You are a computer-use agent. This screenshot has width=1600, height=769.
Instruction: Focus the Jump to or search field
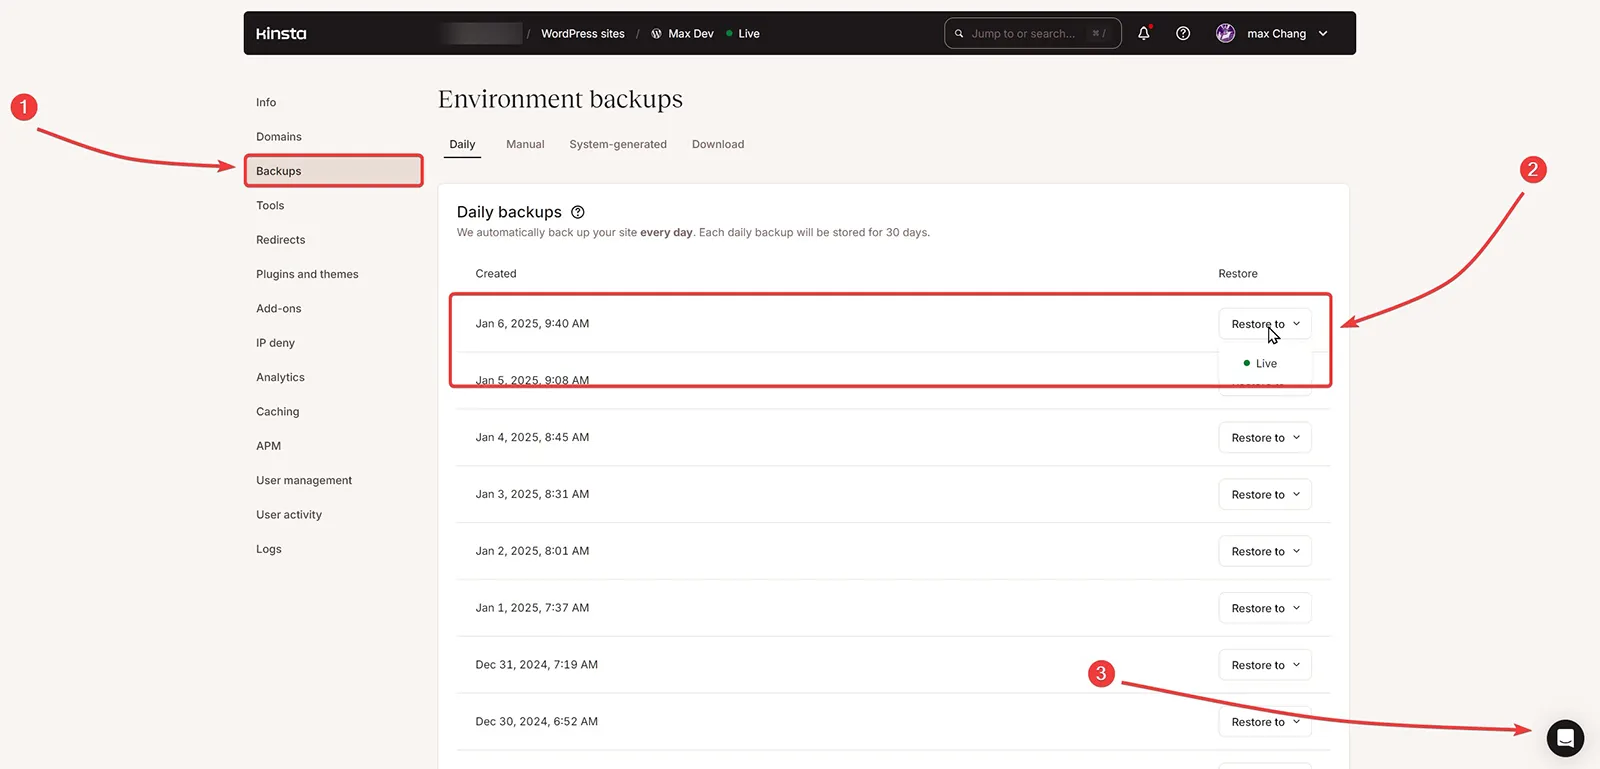click(1033, 33)
